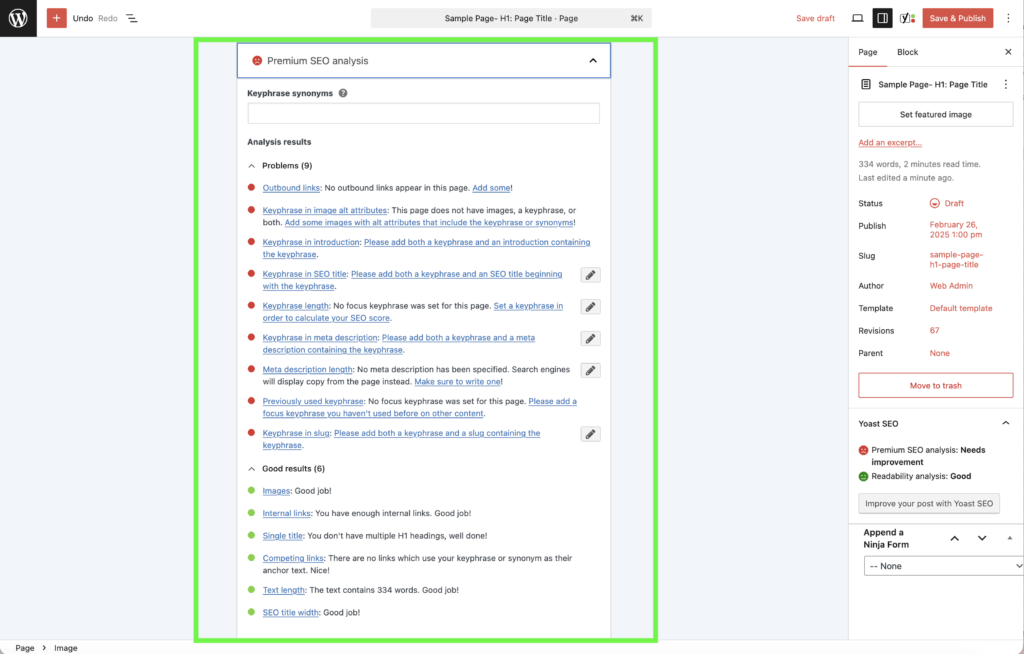Click the Save & Publish button
This screenshot has width=1024, height=654.
956,17
